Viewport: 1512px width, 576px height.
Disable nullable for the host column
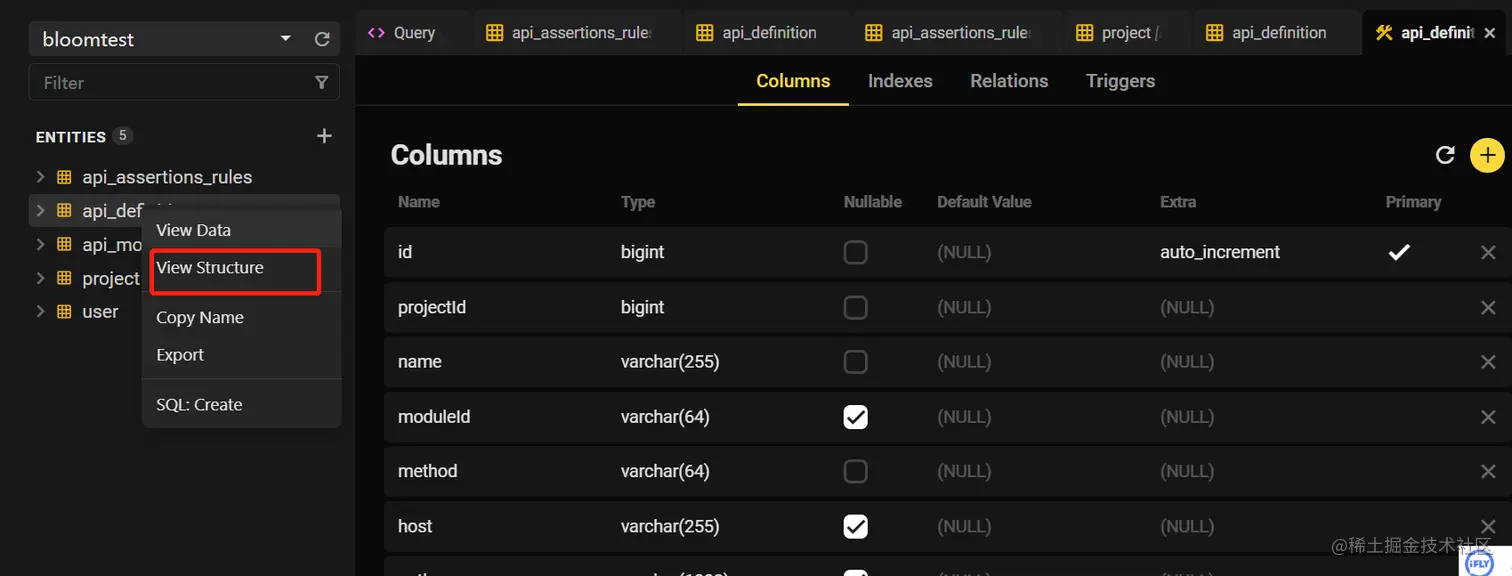855,526
